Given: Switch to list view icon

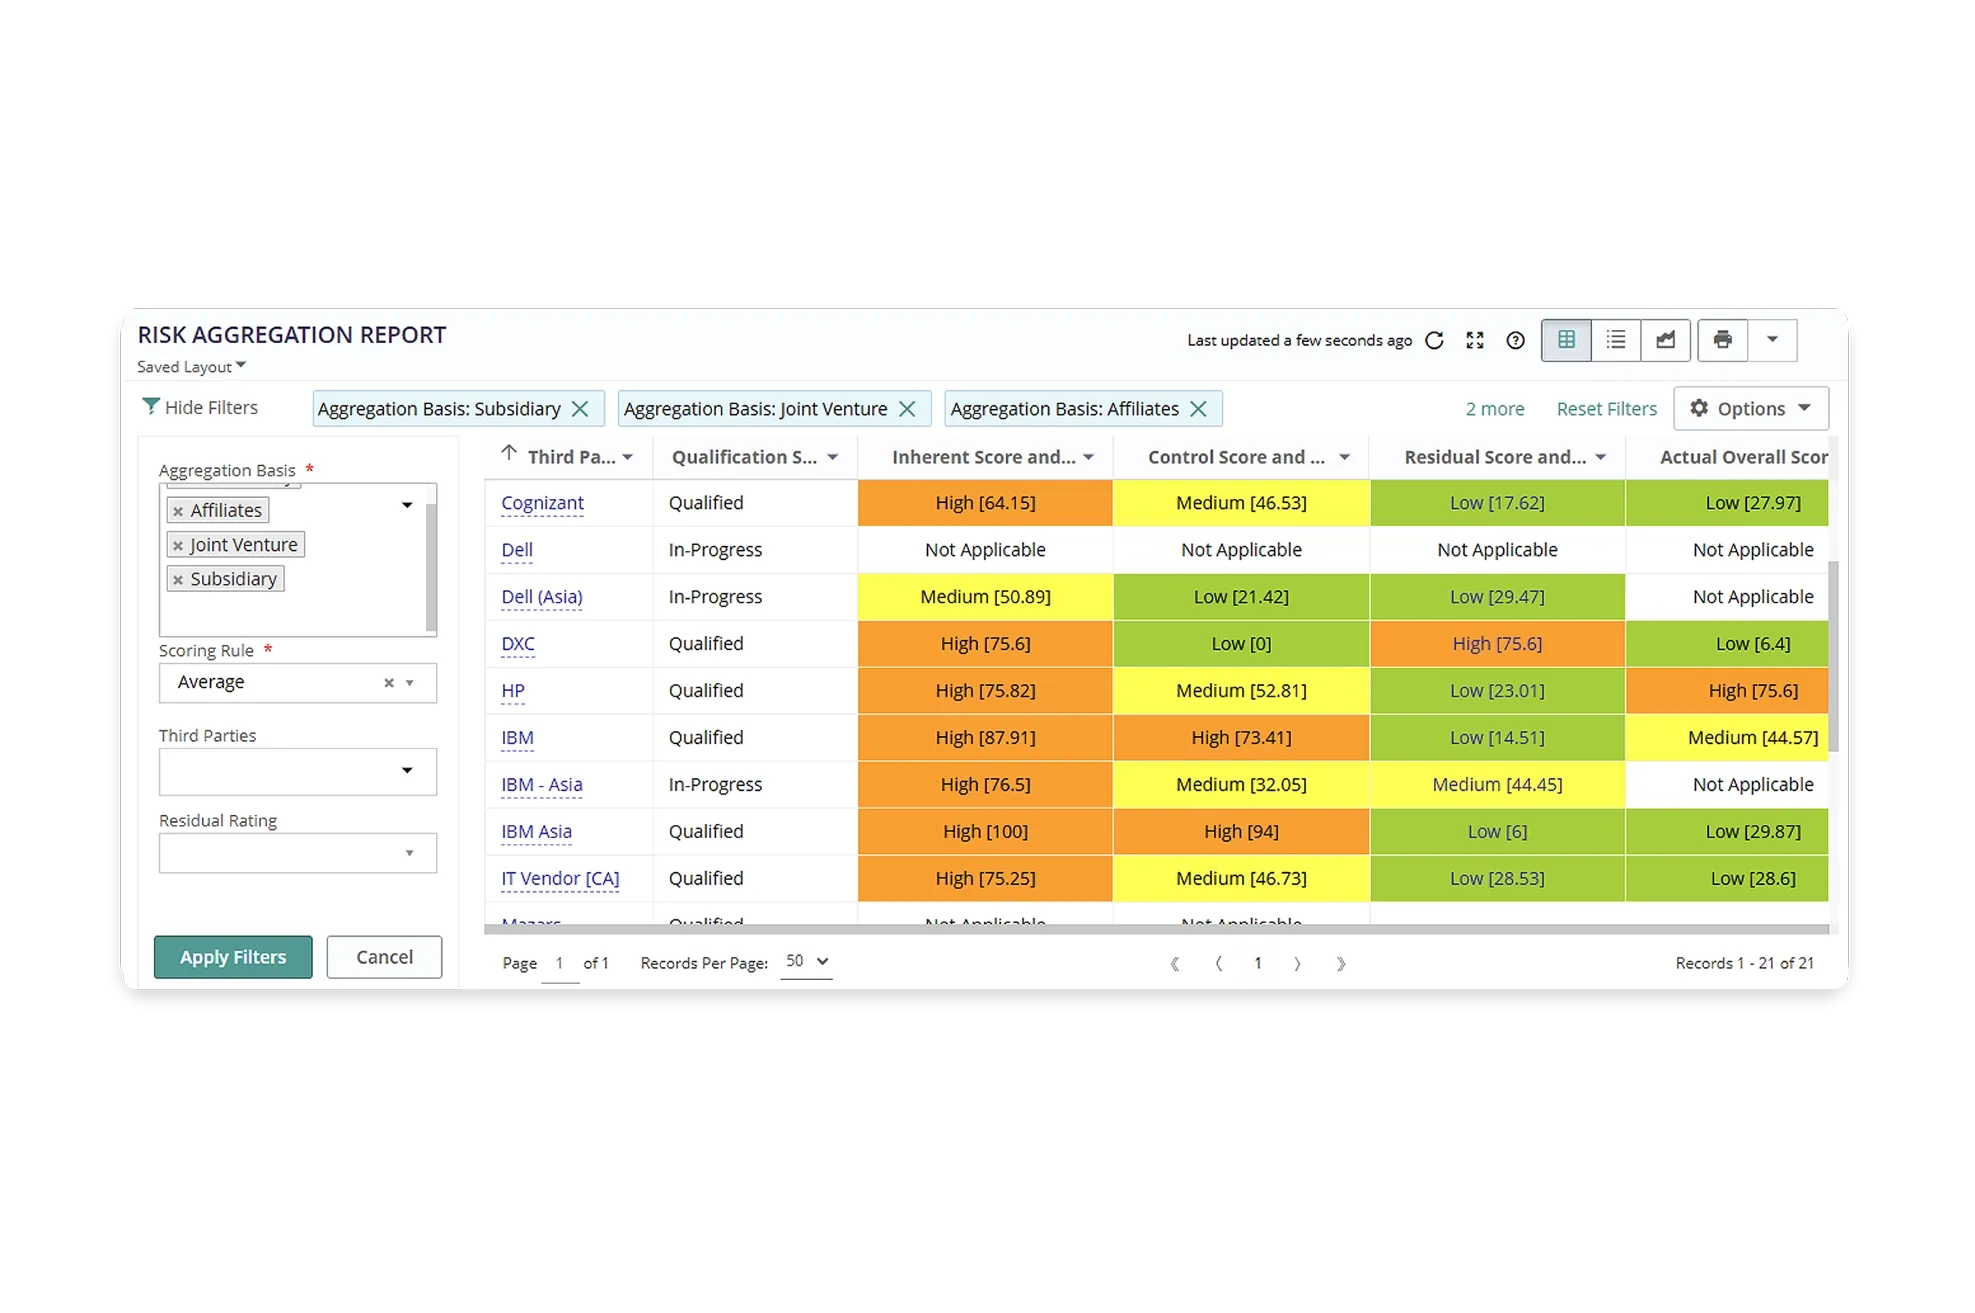Looking at the screenshot, I should 1616,340.
